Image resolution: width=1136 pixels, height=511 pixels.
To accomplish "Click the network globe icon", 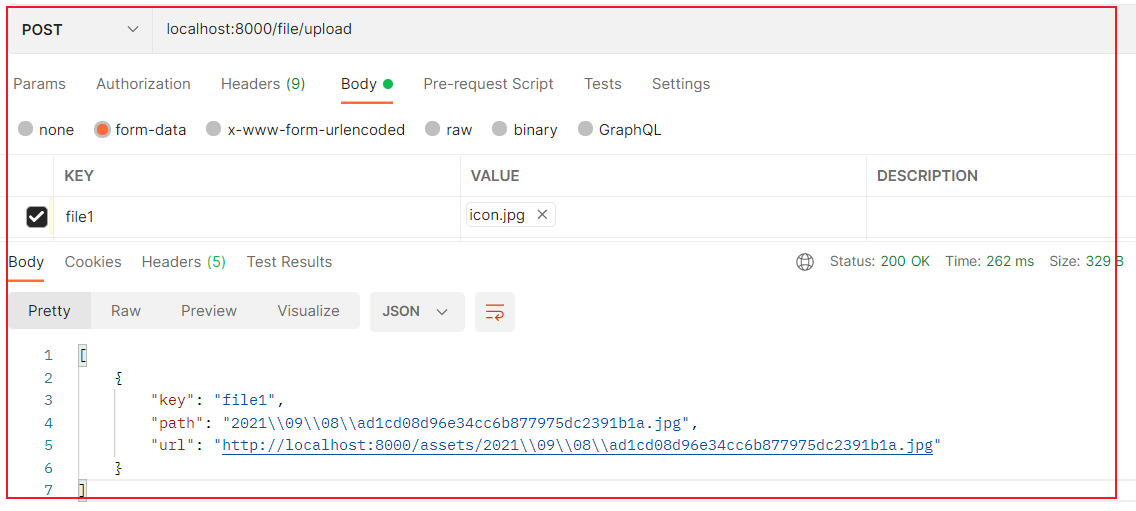I will 805,262.
